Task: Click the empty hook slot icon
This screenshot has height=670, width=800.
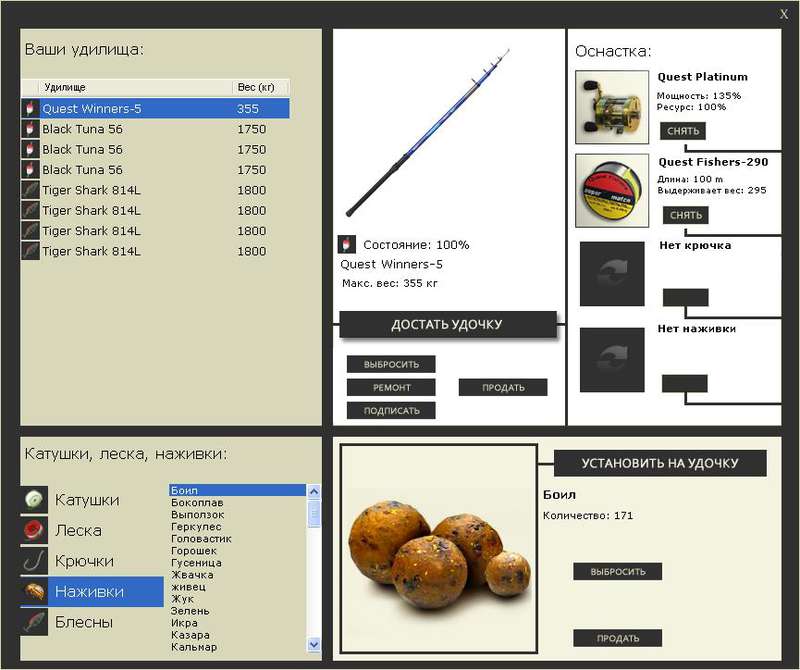Action: (612, 274)
